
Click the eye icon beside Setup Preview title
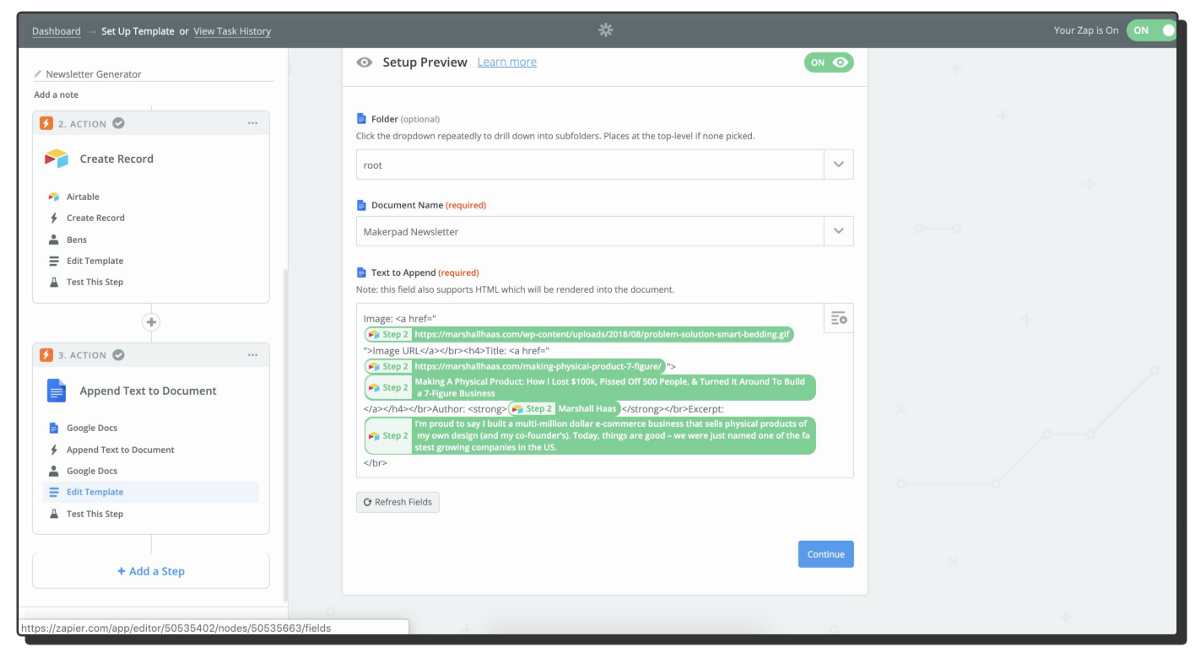364,62
